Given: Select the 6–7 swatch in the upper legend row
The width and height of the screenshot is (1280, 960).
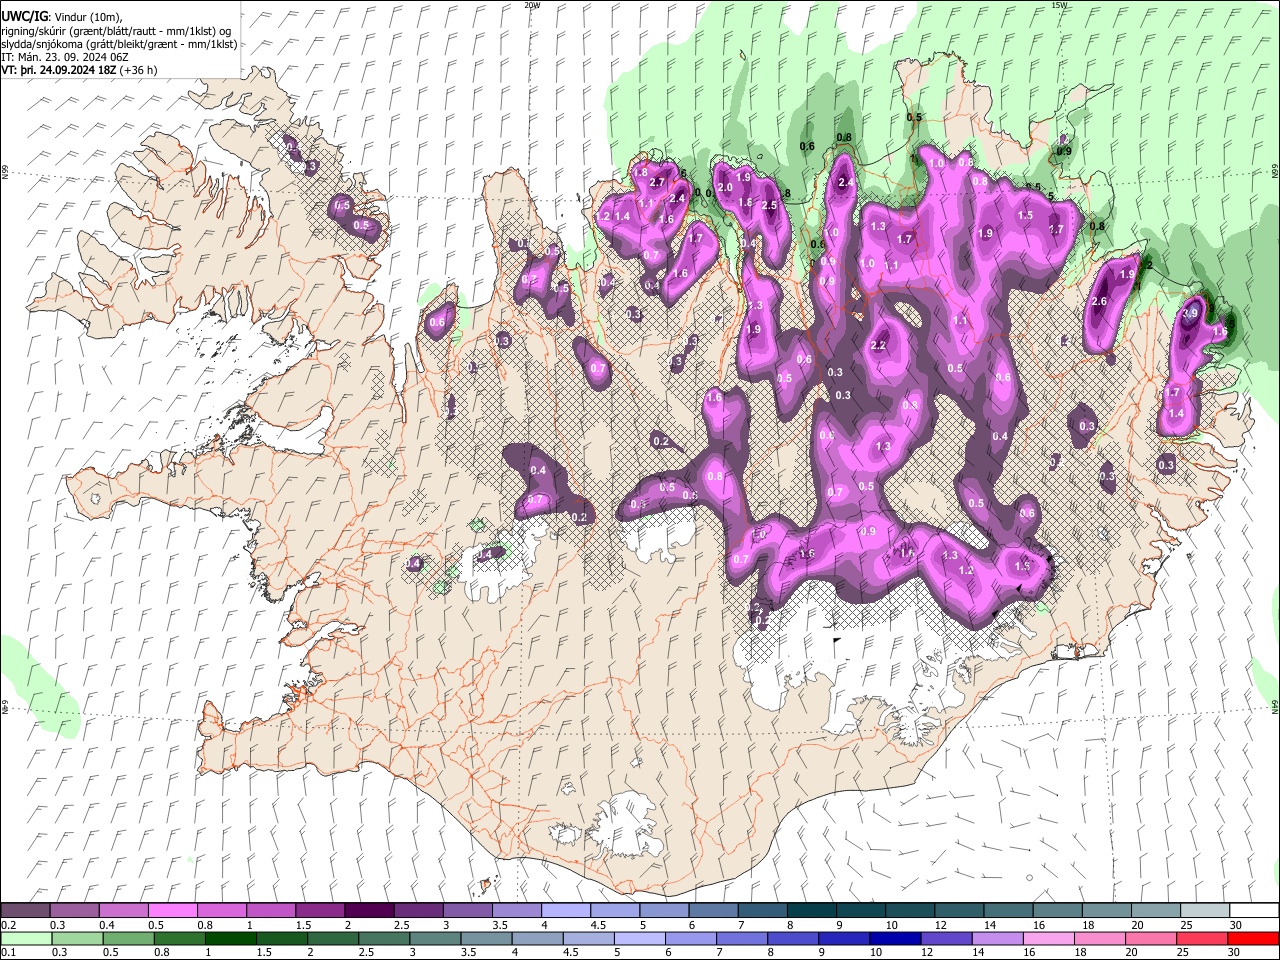Looking at the screenshot, I should tap(713, 910).
